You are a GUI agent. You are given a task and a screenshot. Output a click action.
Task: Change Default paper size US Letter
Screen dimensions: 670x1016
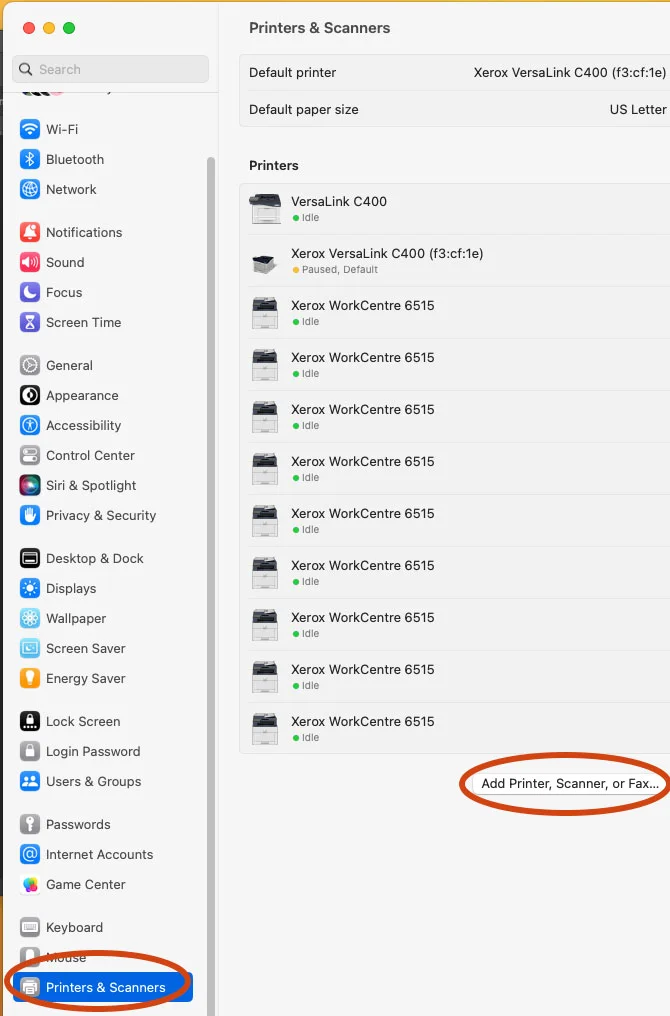[638, 110]
